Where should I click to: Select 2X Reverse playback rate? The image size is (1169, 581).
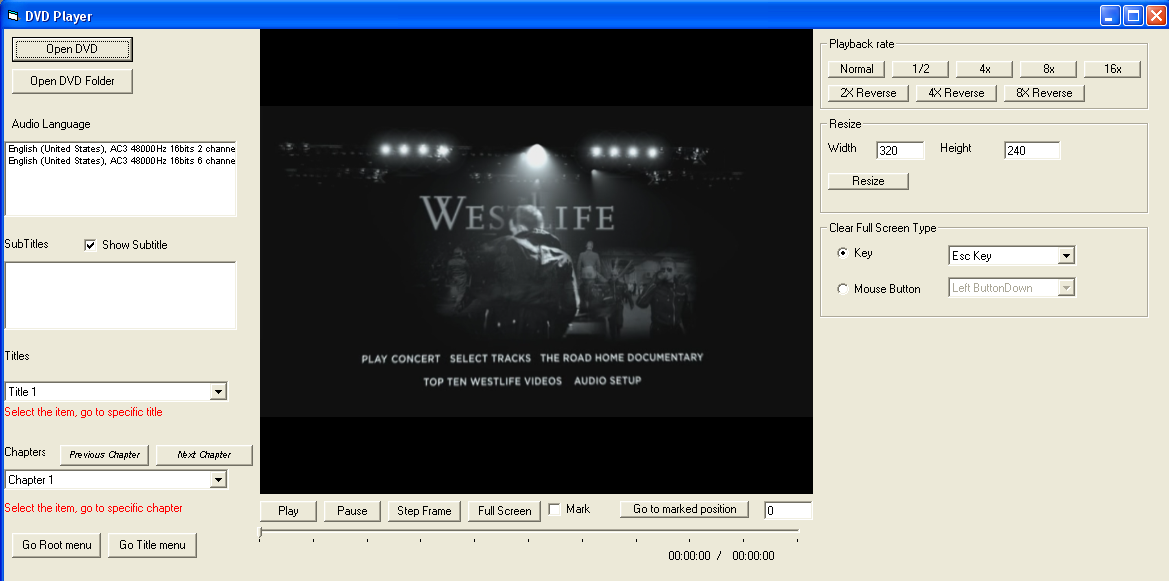pyautogui.click(x=868, y=93)
